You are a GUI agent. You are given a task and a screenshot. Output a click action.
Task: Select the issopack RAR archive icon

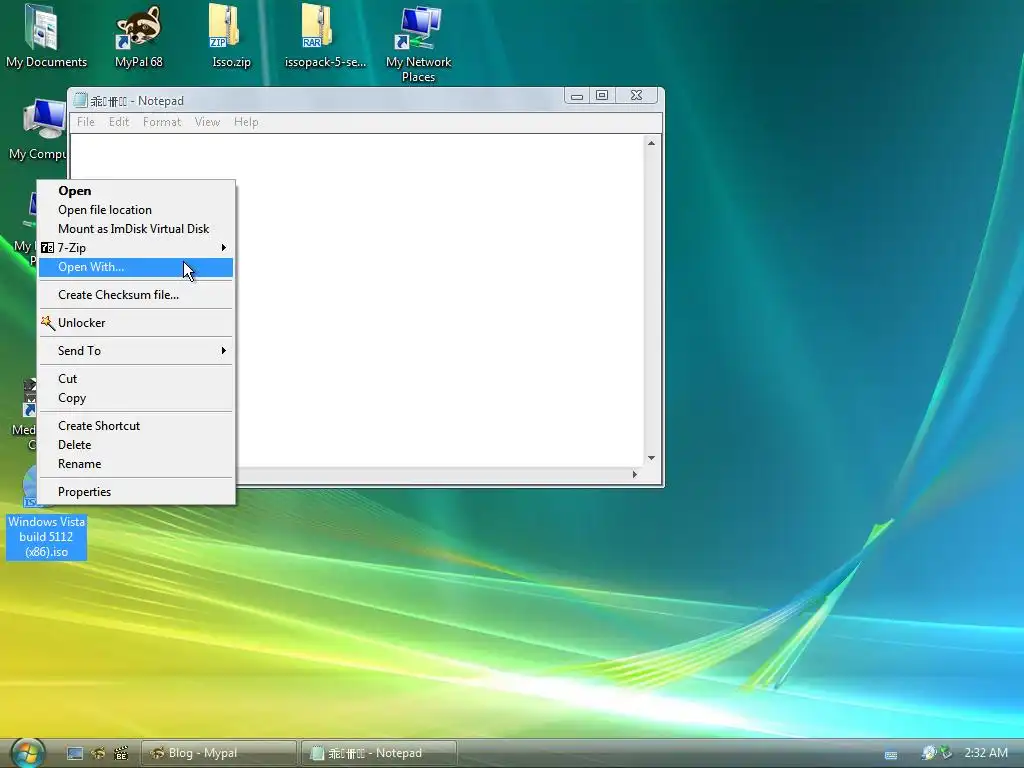pyautogui.click(x=325, y=36)
